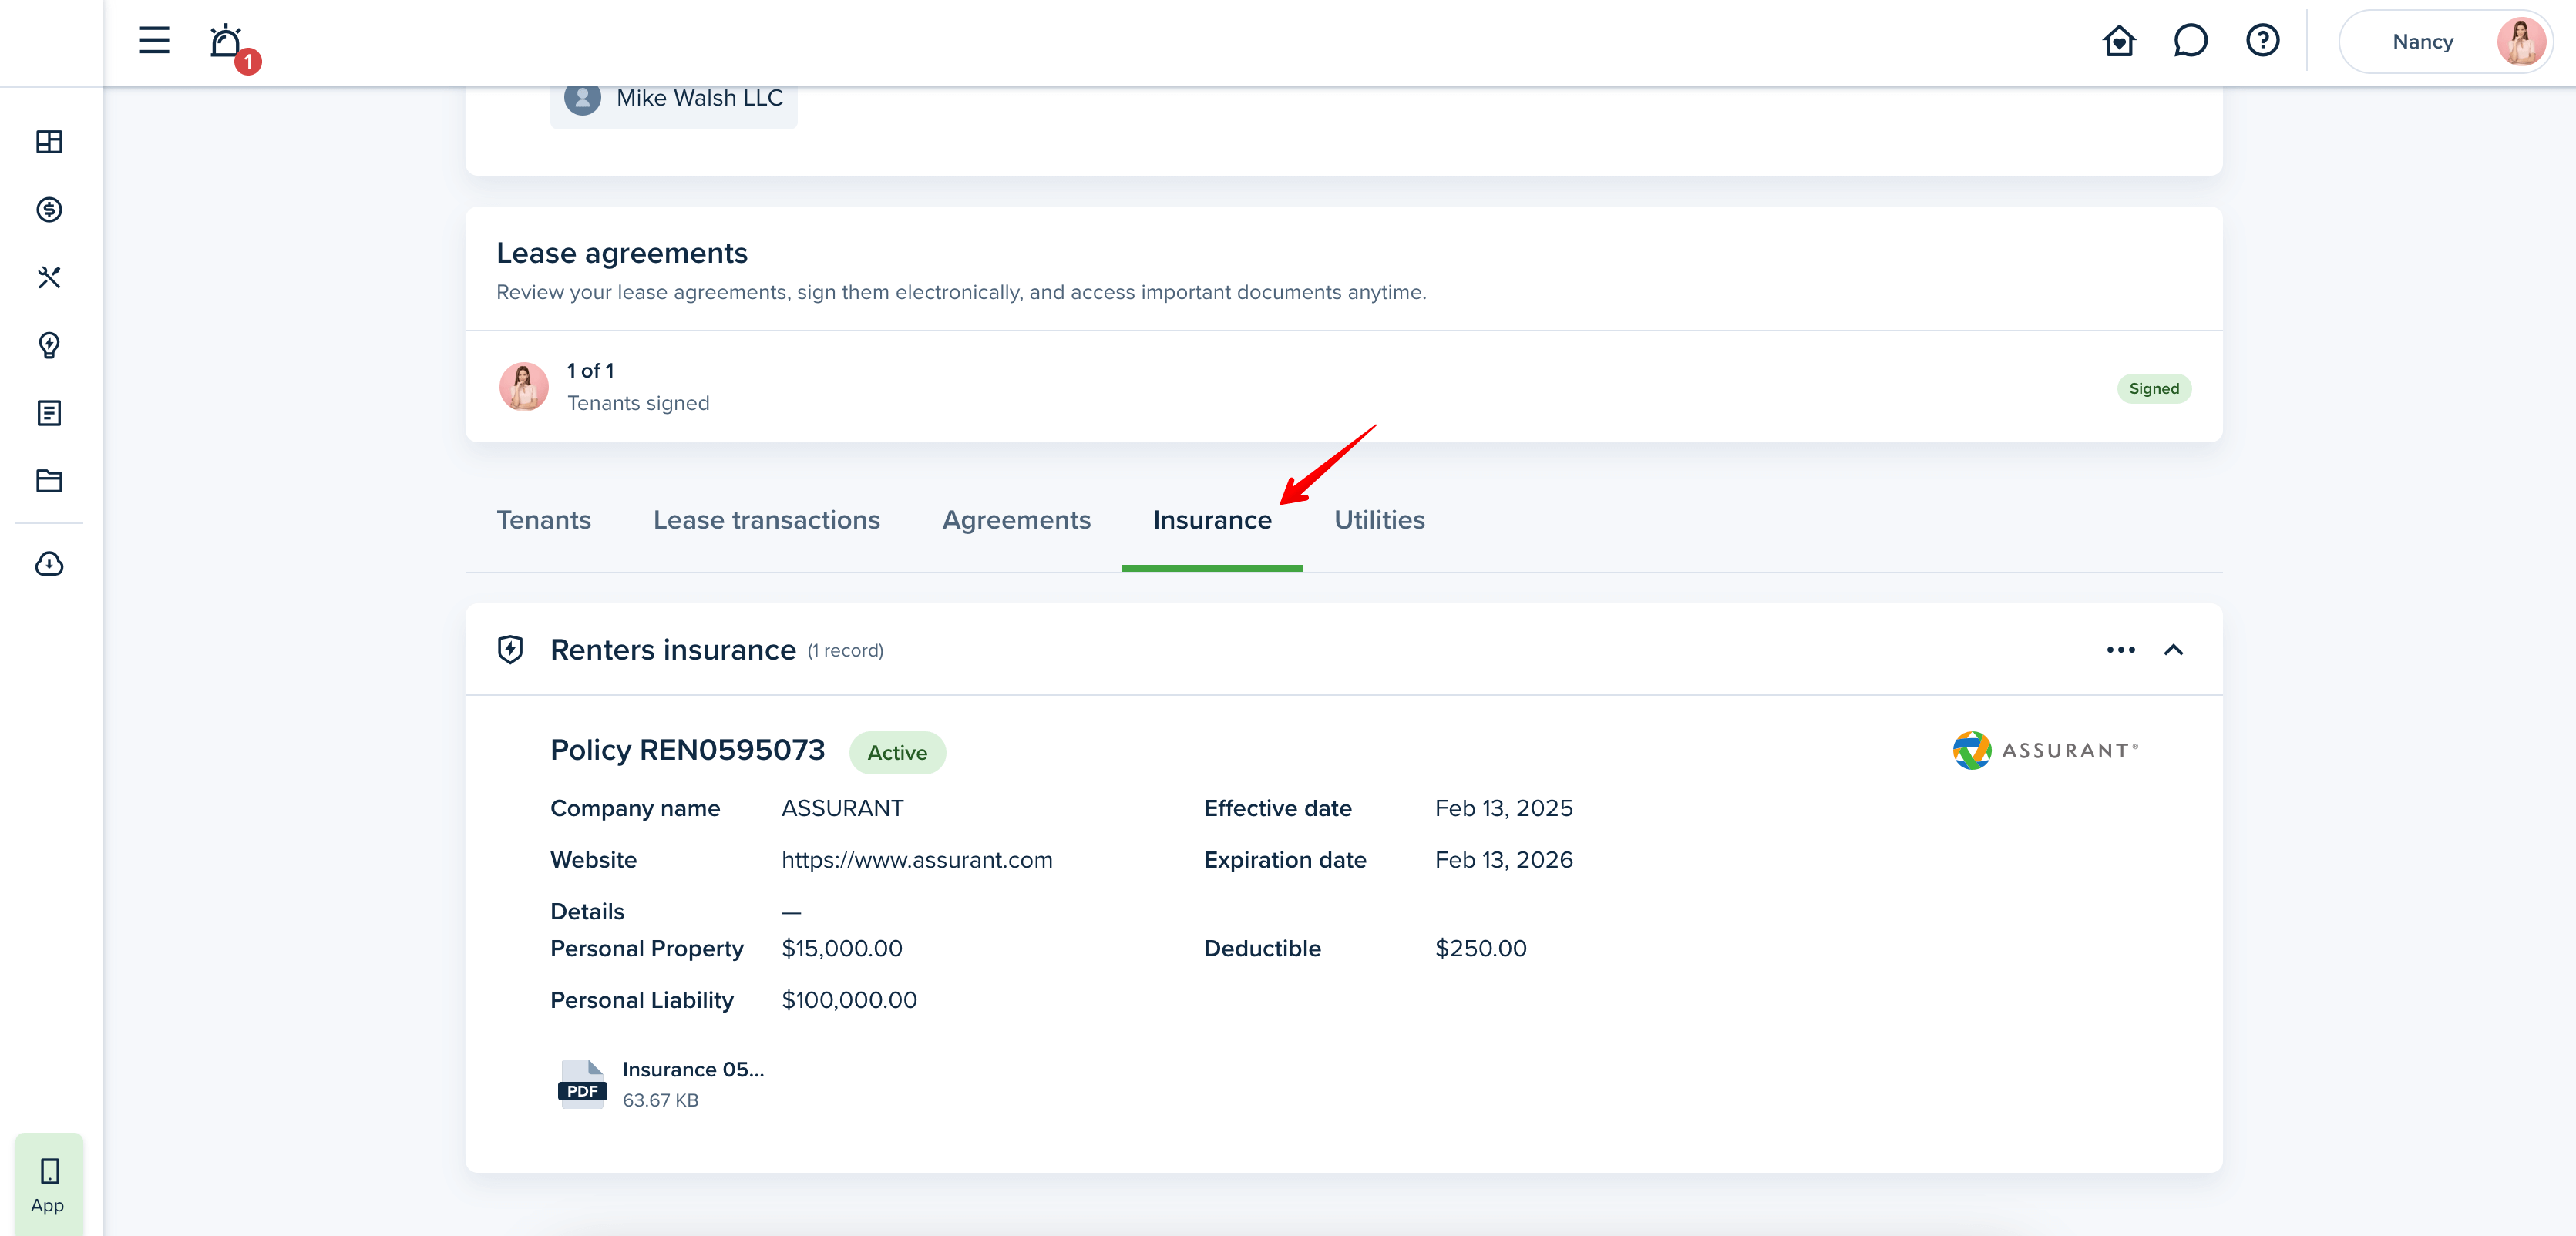
Task: Click the home heart icon in header
Action: tap(2118, 41)
